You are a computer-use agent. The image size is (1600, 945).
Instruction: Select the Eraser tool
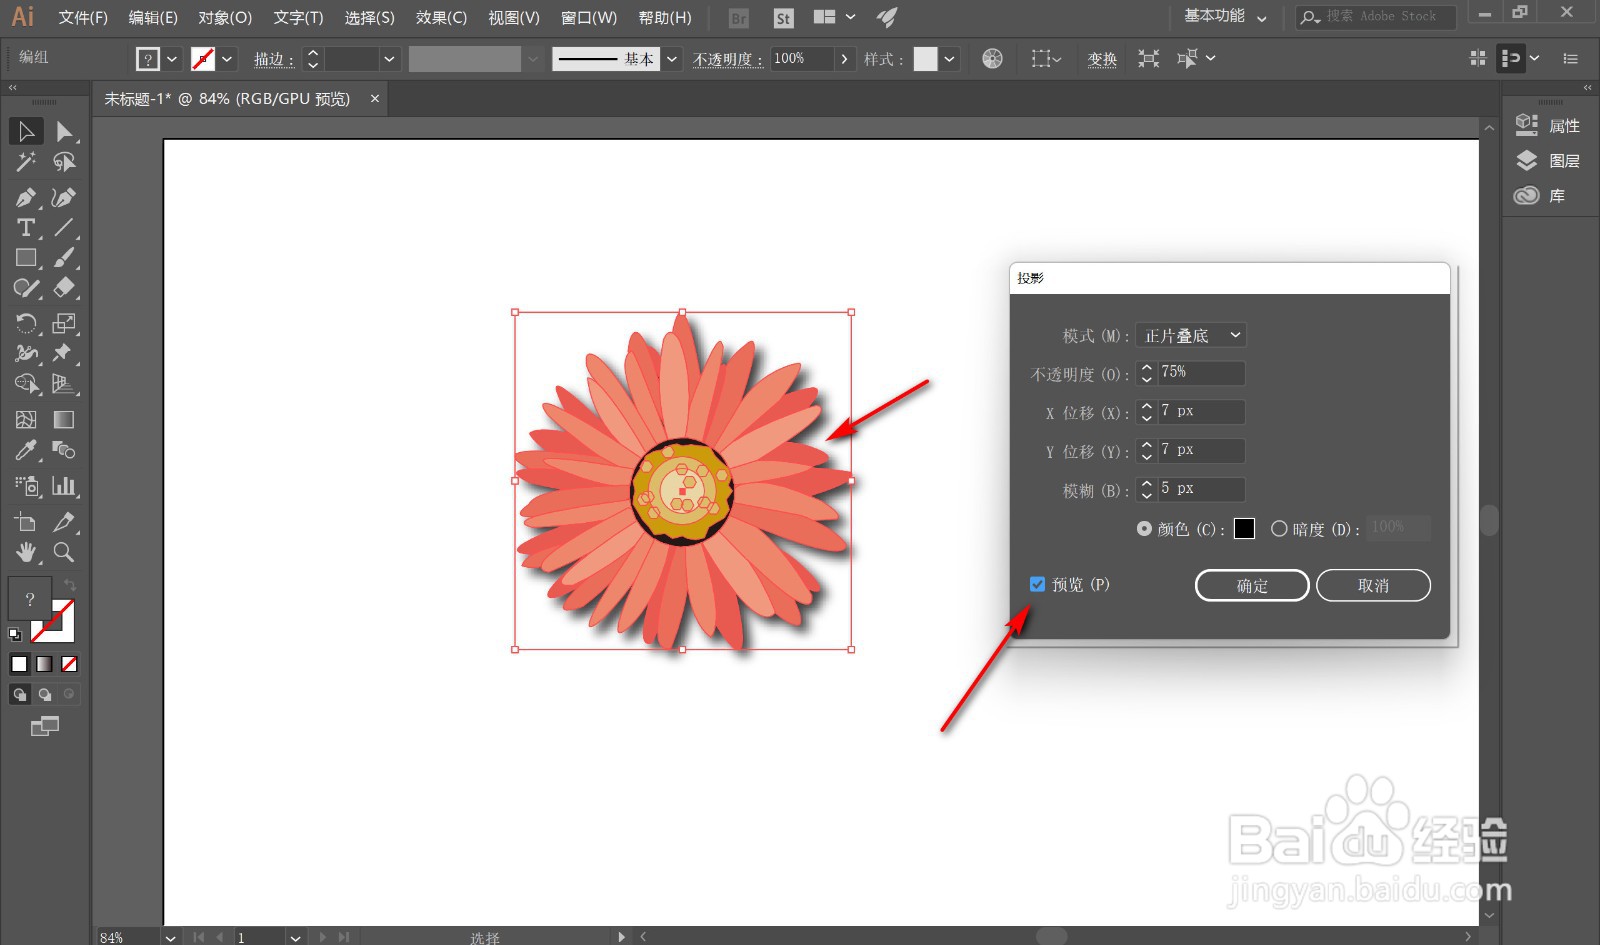tap(64, 289)
